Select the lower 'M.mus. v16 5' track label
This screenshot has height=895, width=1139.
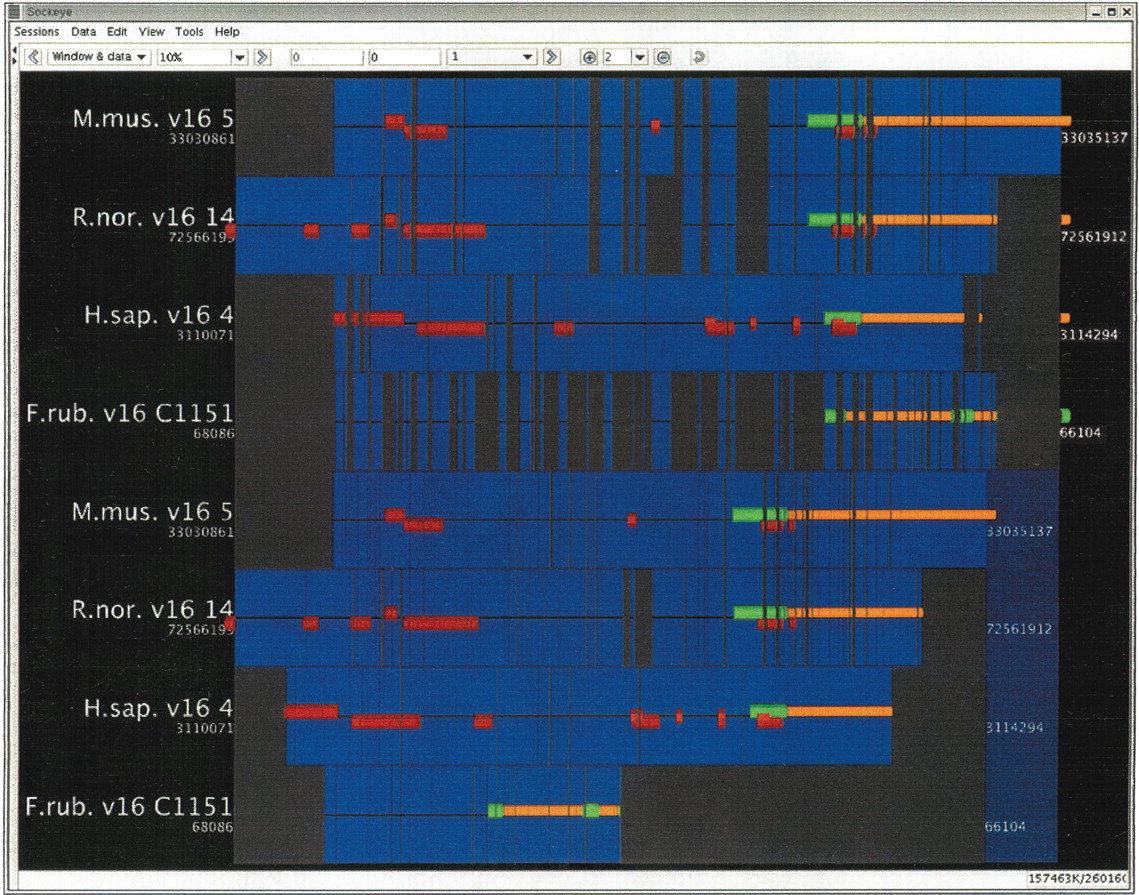(x=153, y=511)
